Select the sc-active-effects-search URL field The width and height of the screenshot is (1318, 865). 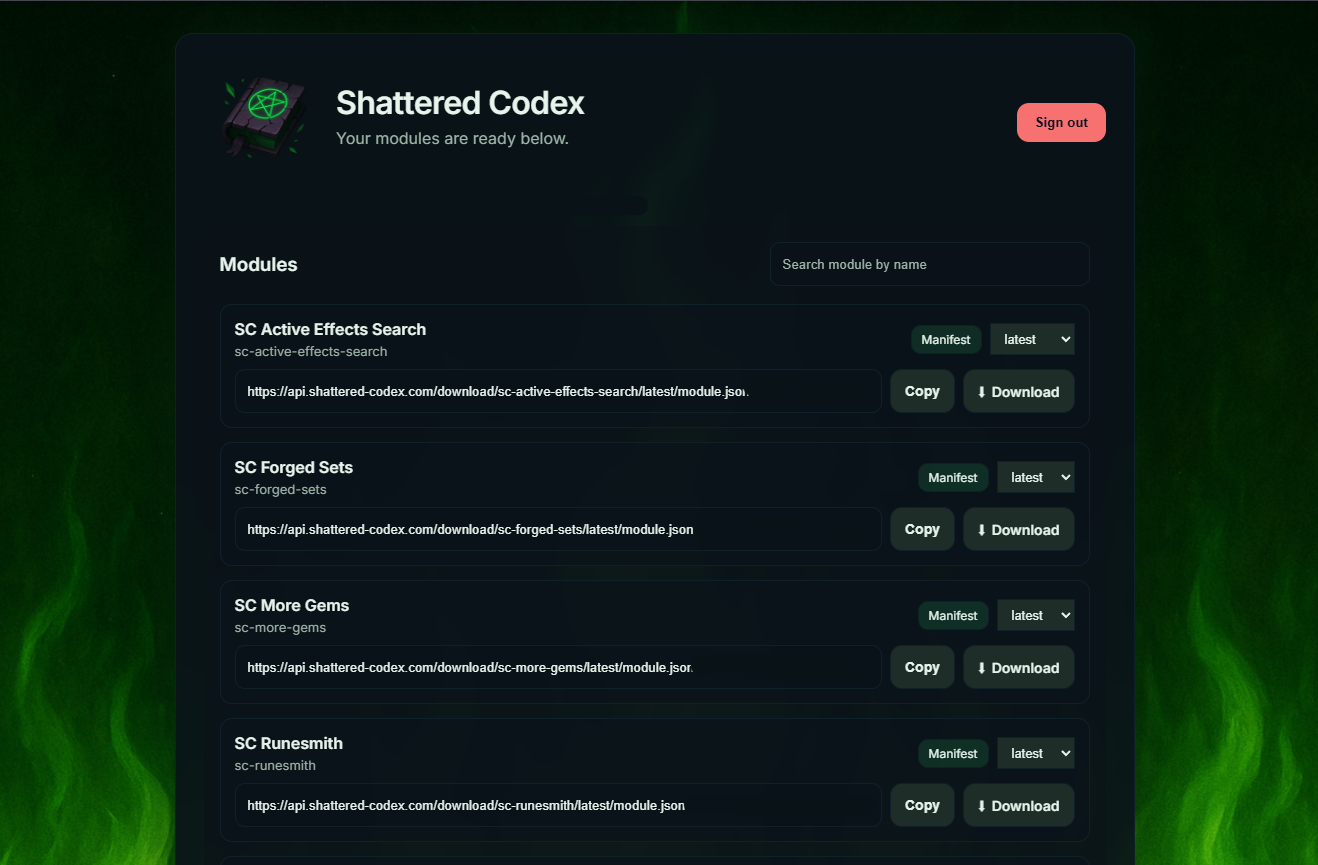pos(558,391)
